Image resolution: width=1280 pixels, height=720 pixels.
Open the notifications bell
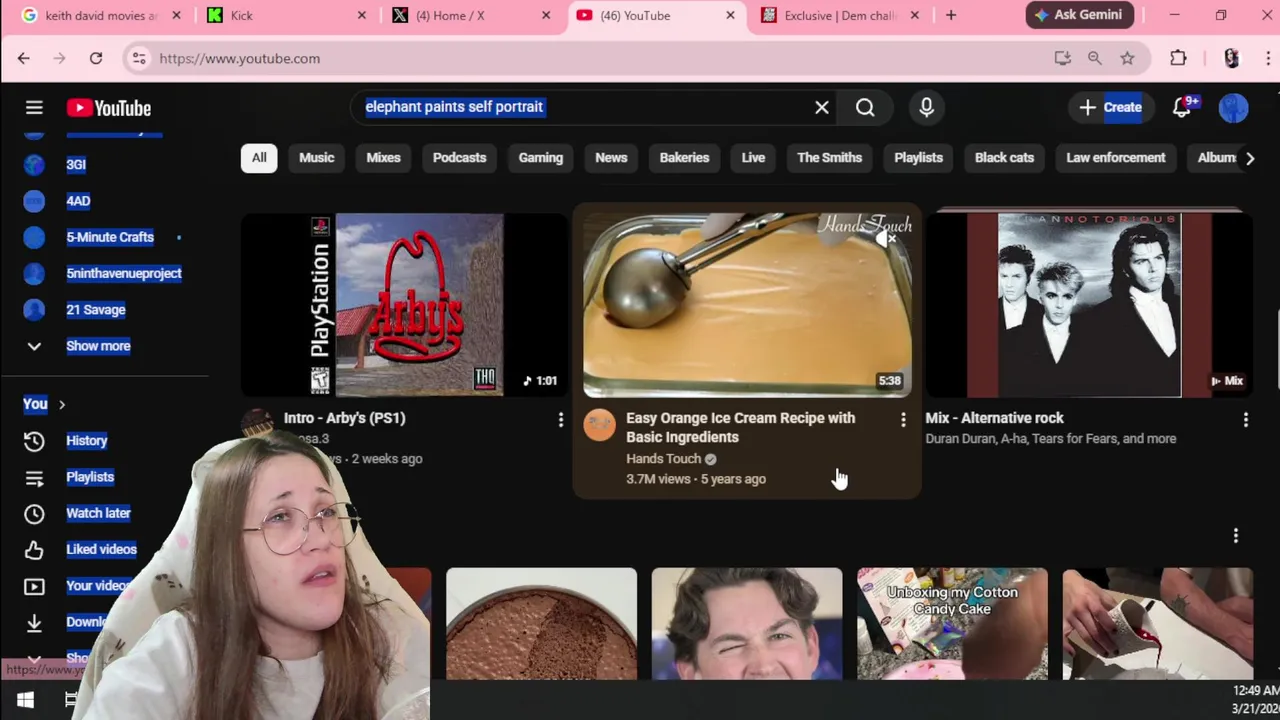pyautogui.click(x=1182, y=108)
